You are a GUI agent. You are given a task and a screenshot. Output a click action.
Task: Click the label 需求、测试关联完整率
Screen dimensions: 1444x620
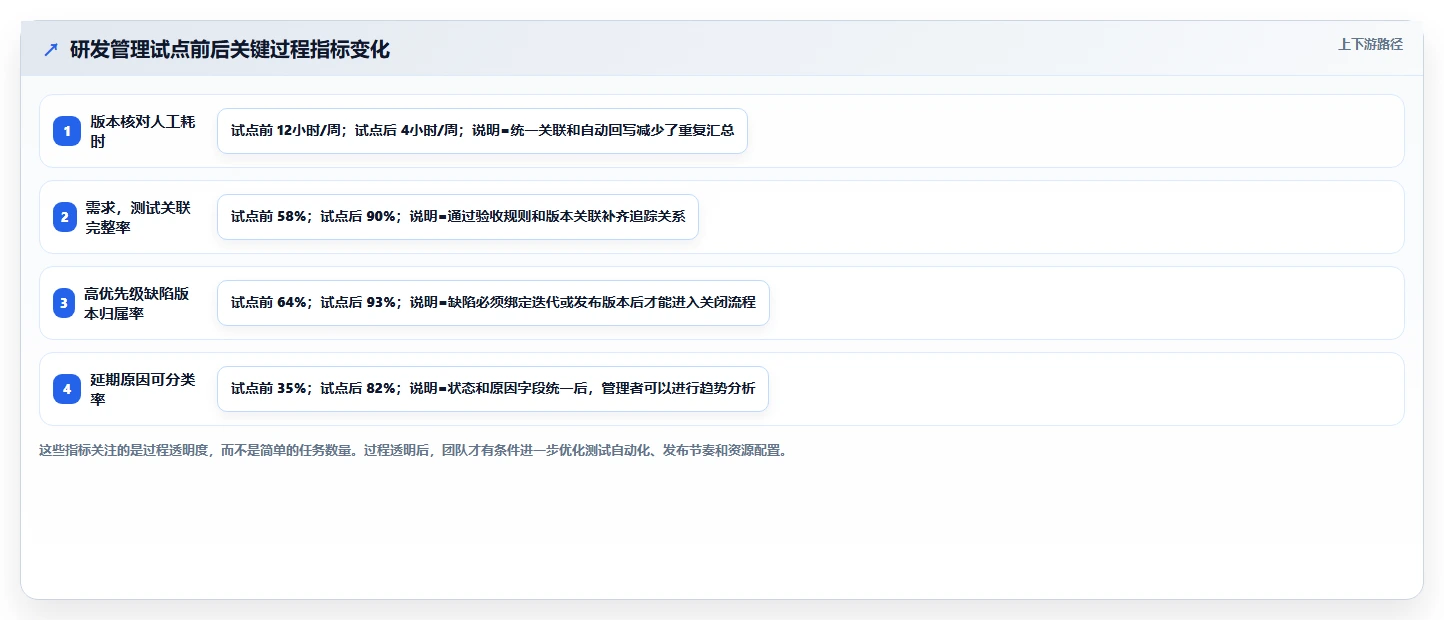(x=138, y=217)
